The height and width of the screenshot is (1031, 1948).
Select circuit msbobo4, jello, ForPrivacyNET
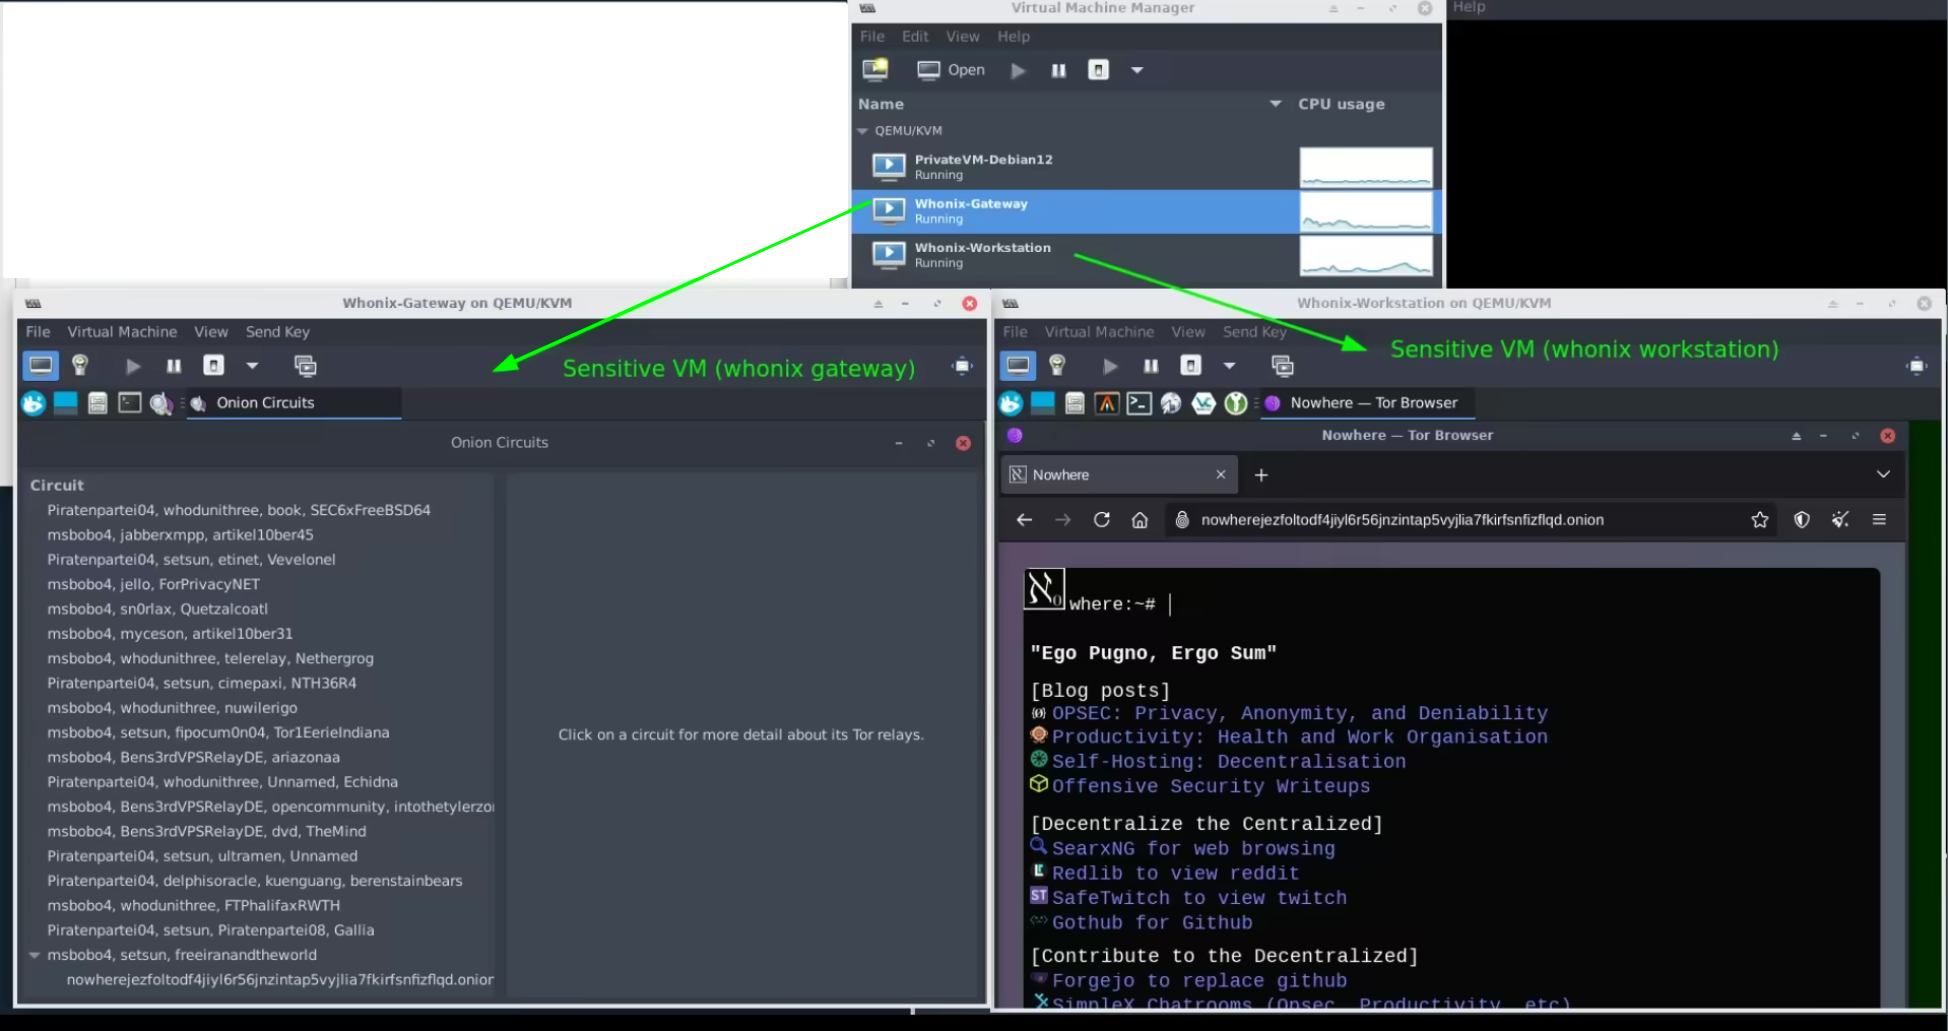click(x=153, y=584)
